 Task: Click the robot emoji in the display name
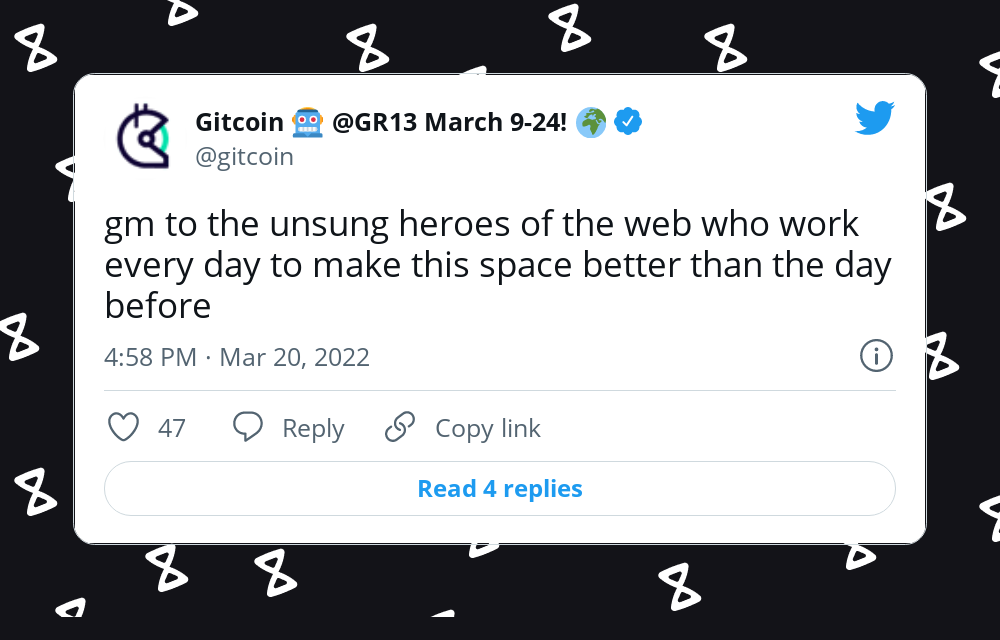pos(305,121)
